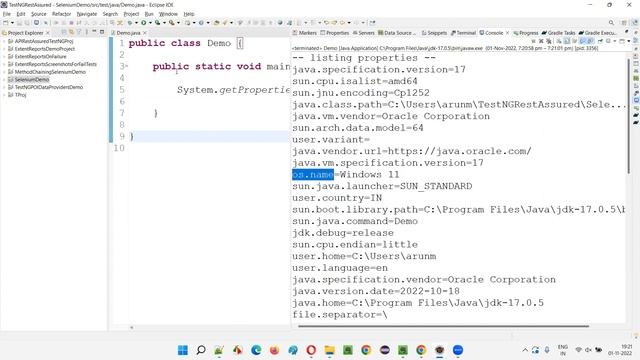Viewport: 640px width, 360px height.
Task: Click the External Tools run icon
Action: tap(172, 22)
